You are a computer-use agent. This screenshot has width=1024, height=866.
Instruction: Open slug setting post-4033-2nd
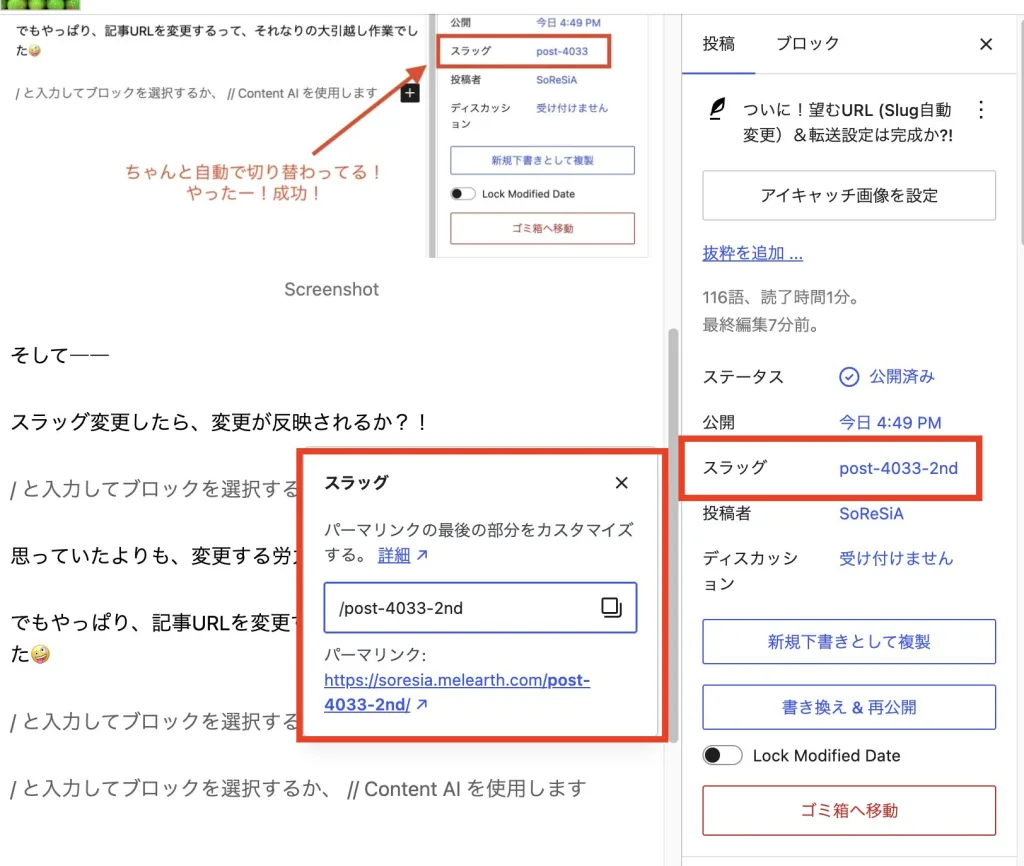click(x=898, y=468)
